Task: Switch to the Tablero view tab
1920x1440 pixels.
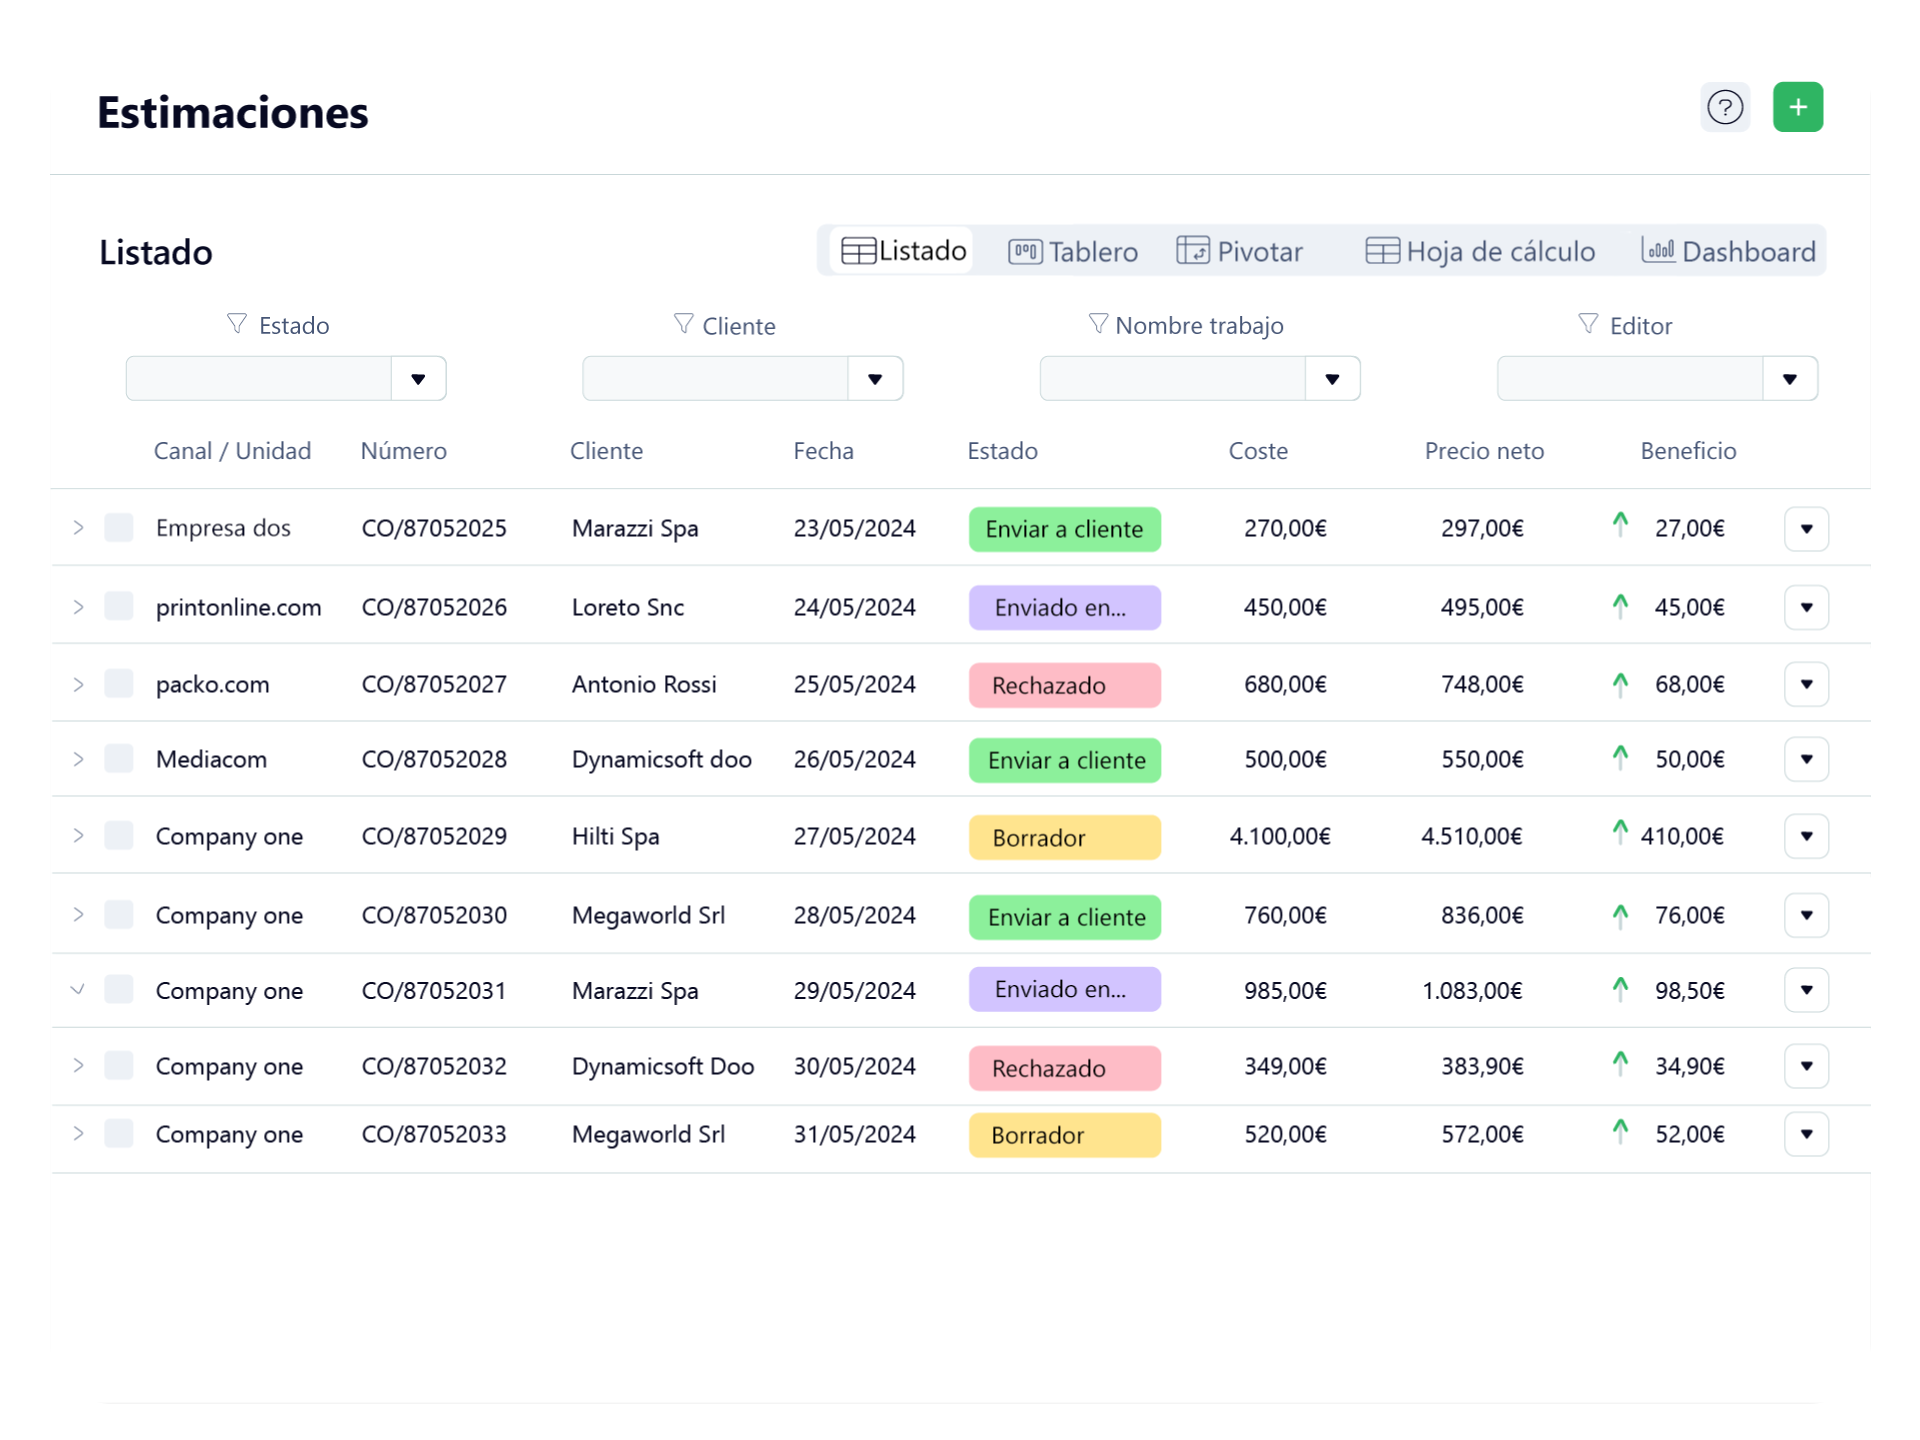Action: click(1073, 251)
